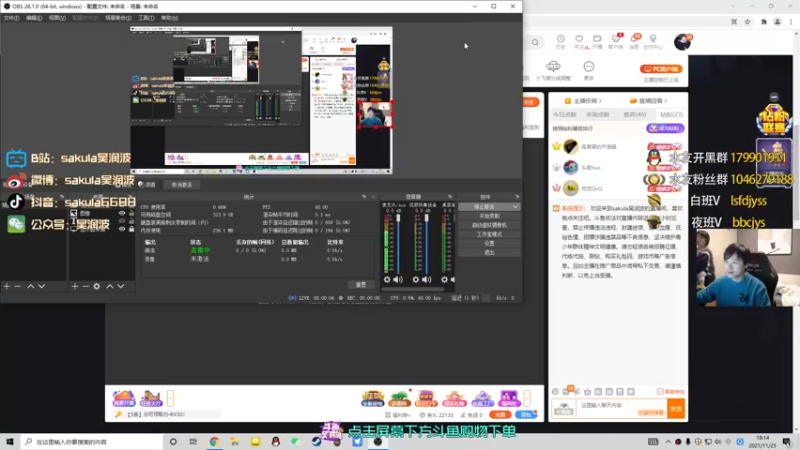Open dropdown arrow beside stop streaming button

[x=515, y=207]
